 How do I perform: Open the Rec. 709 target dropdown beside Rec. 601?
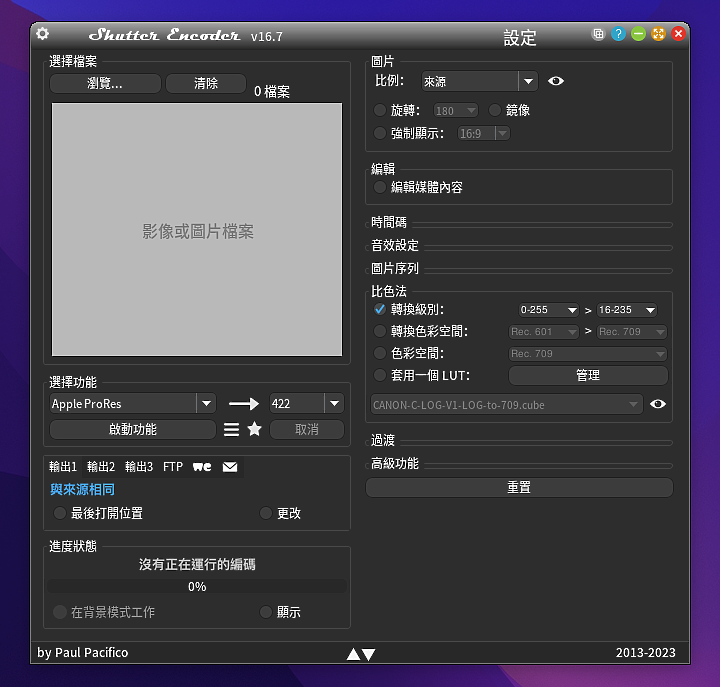coord(632,332)
